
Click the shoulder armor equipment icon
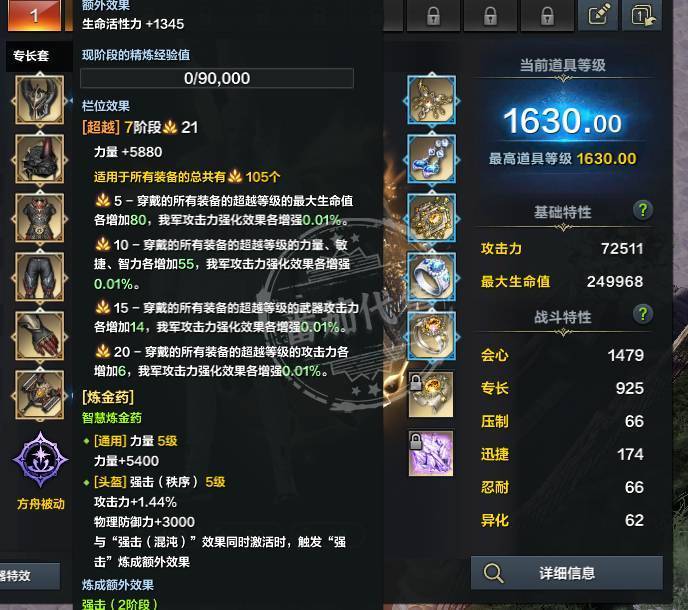point(40,158)
